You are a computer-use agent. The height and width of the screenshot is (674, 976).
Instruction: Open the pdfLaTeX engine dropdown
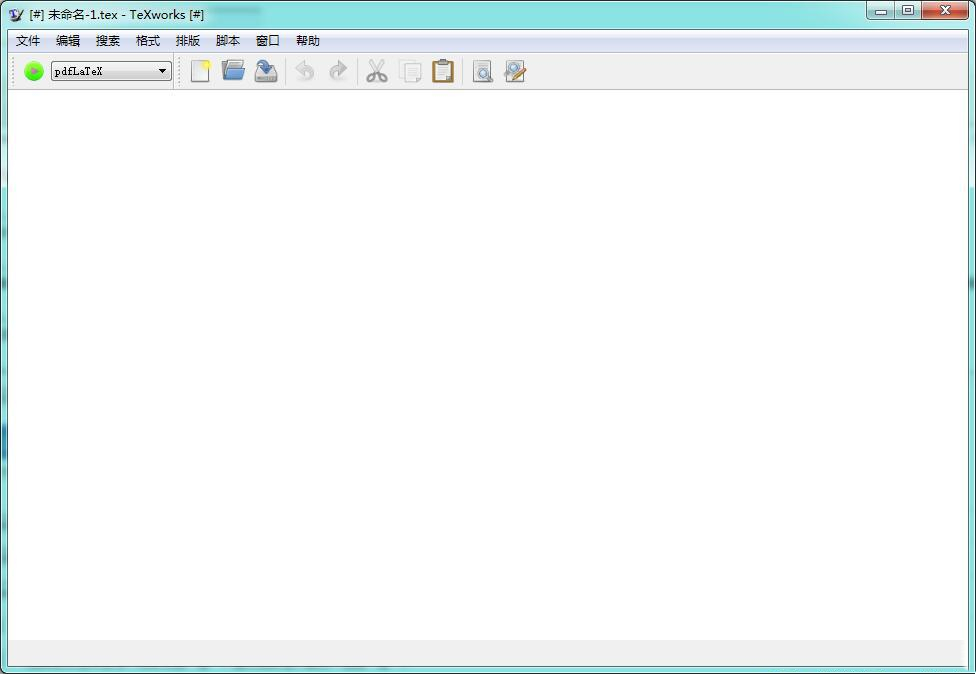161,71
